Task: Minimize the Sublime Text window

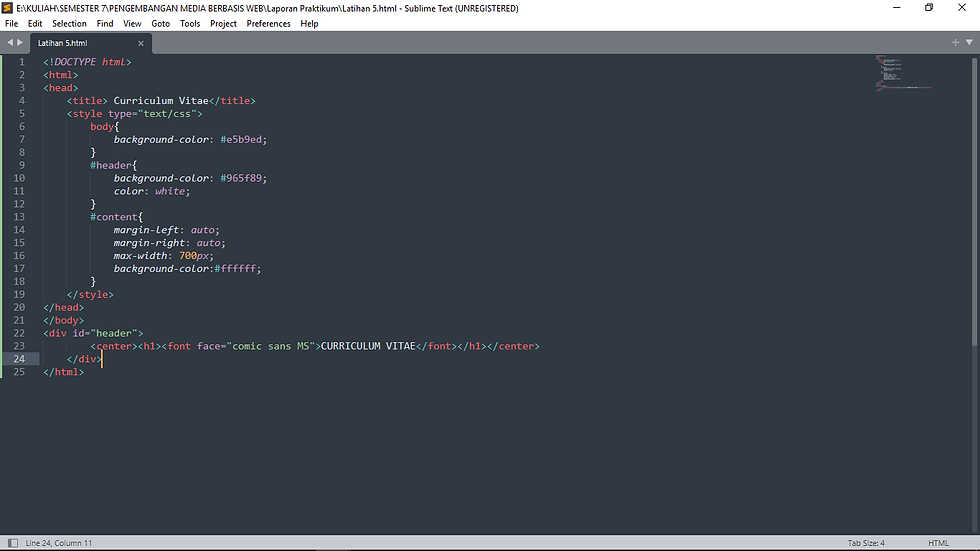Action: click(x=896, y=7)
